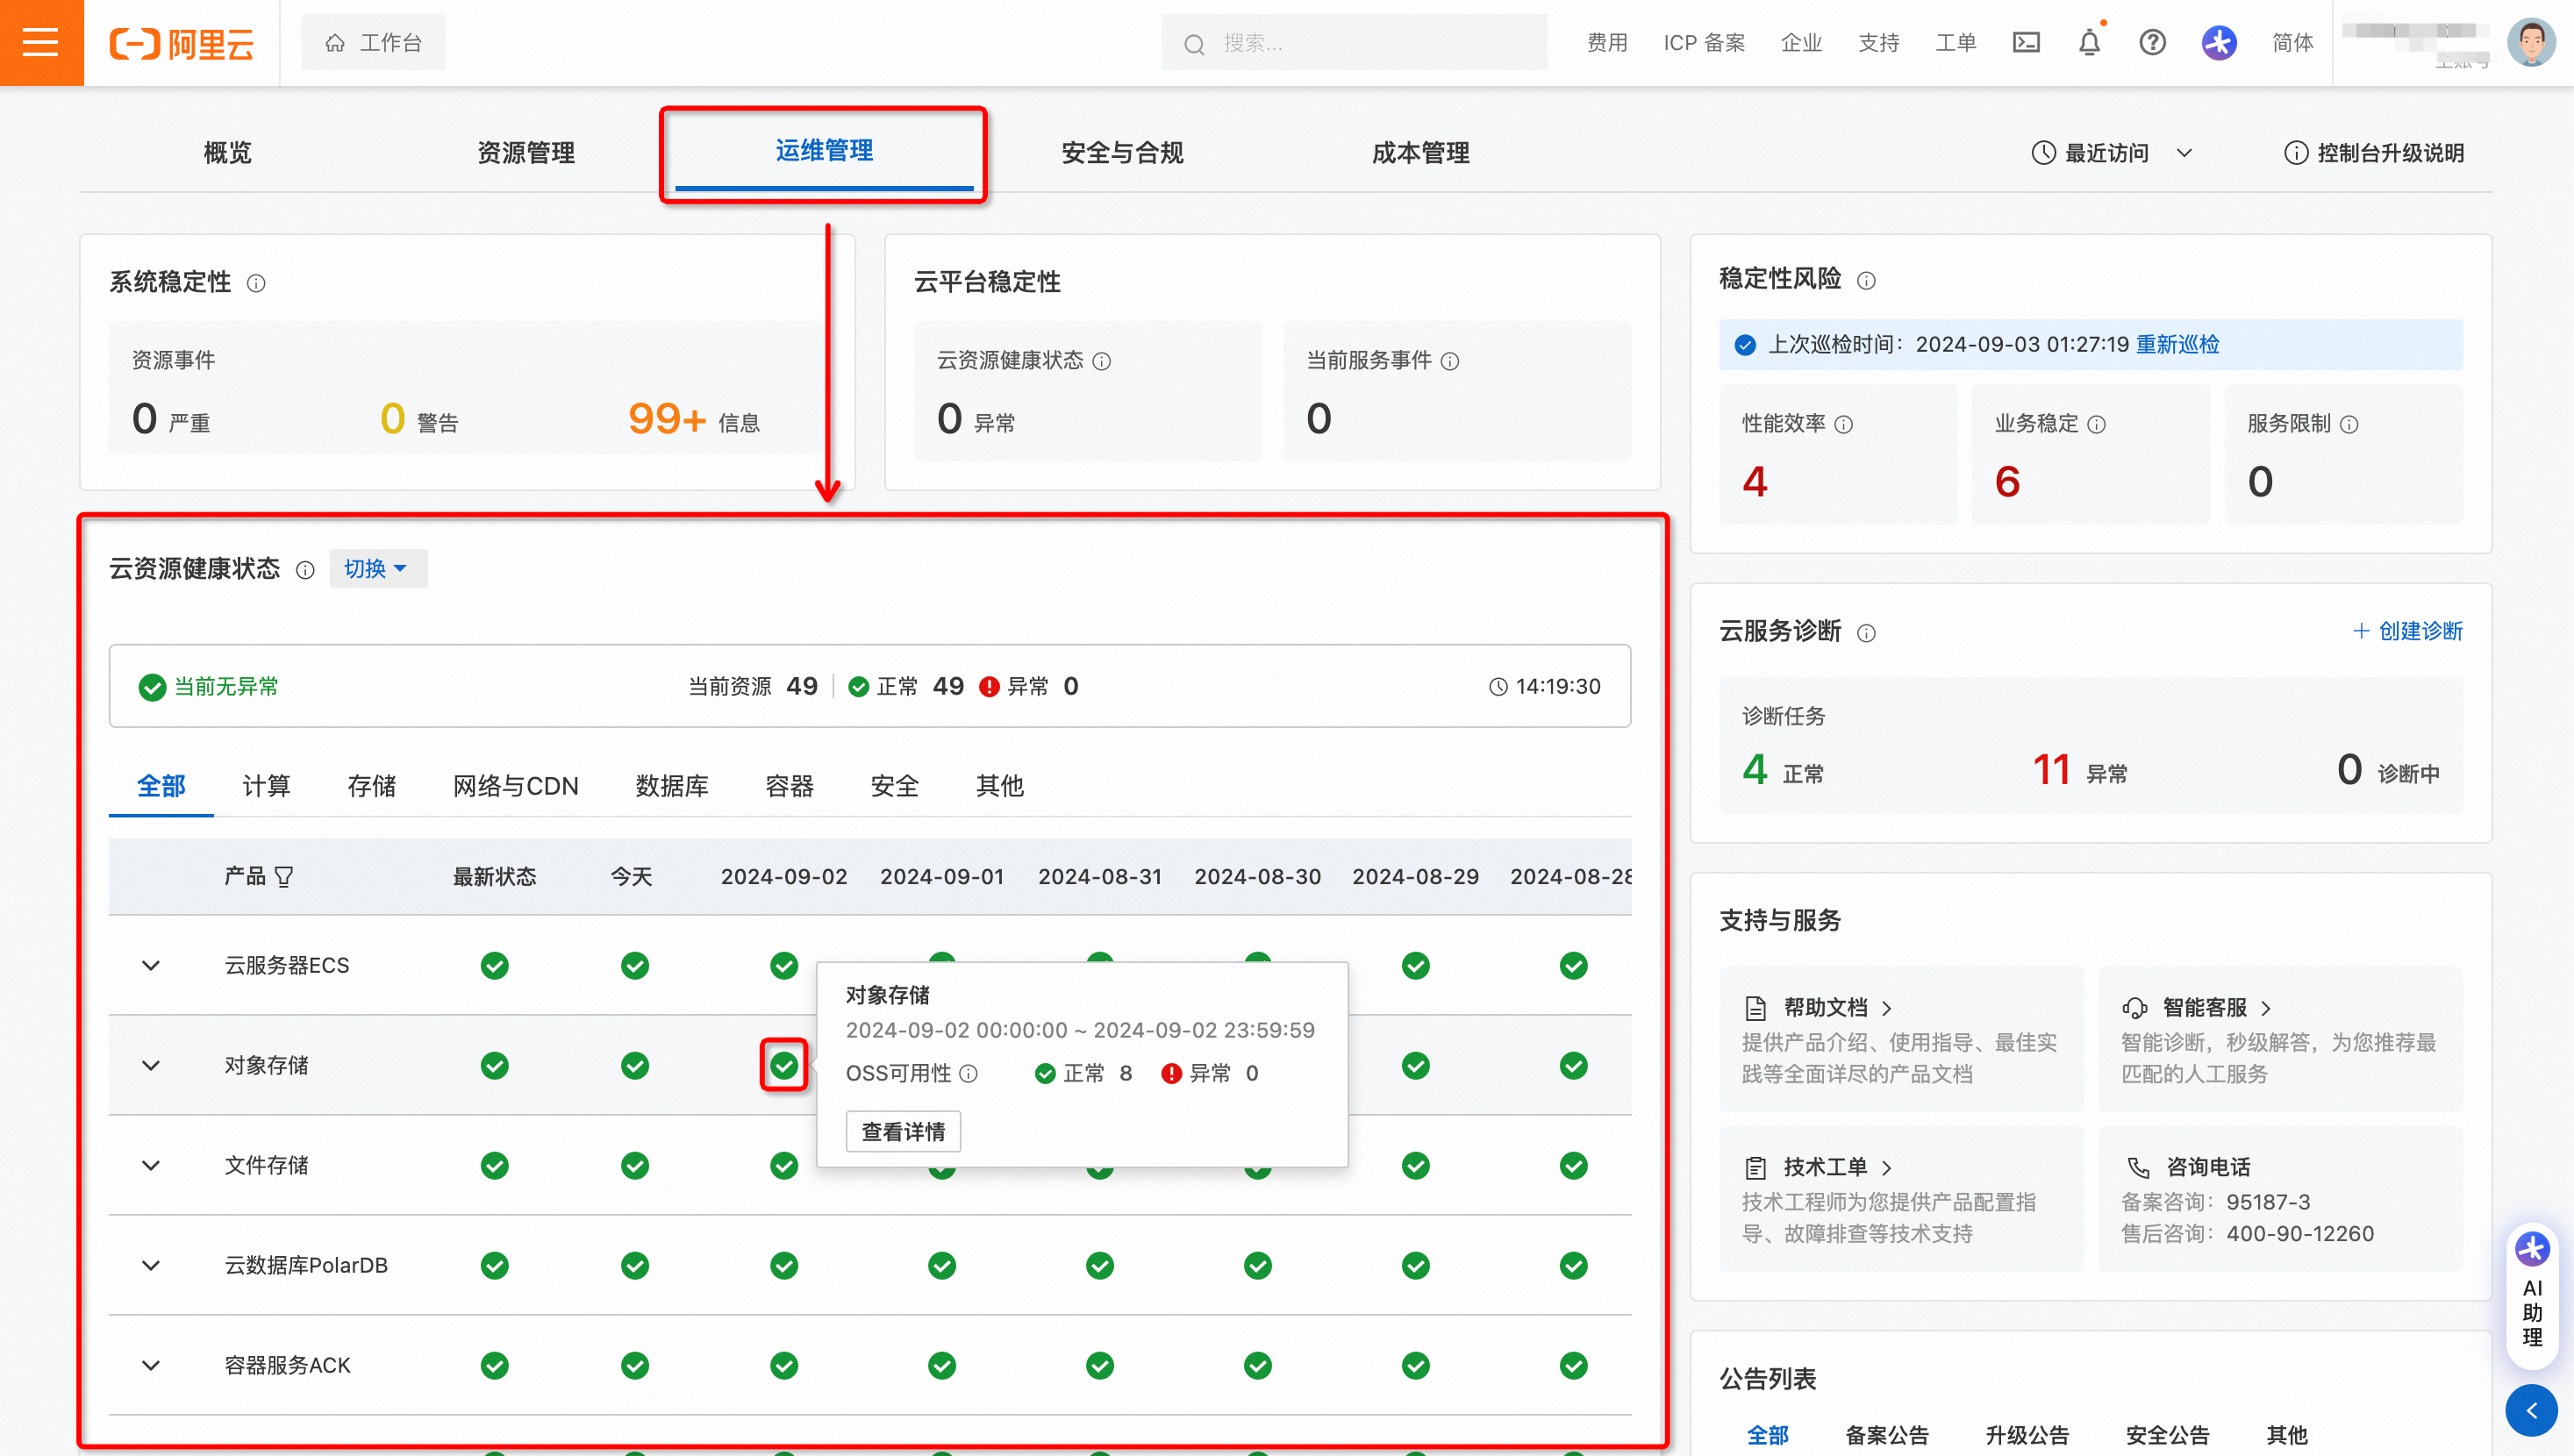The height and width of the screenshot is (1456, 2574).
Task: Click the search input field
Action: coord(1353,43)
